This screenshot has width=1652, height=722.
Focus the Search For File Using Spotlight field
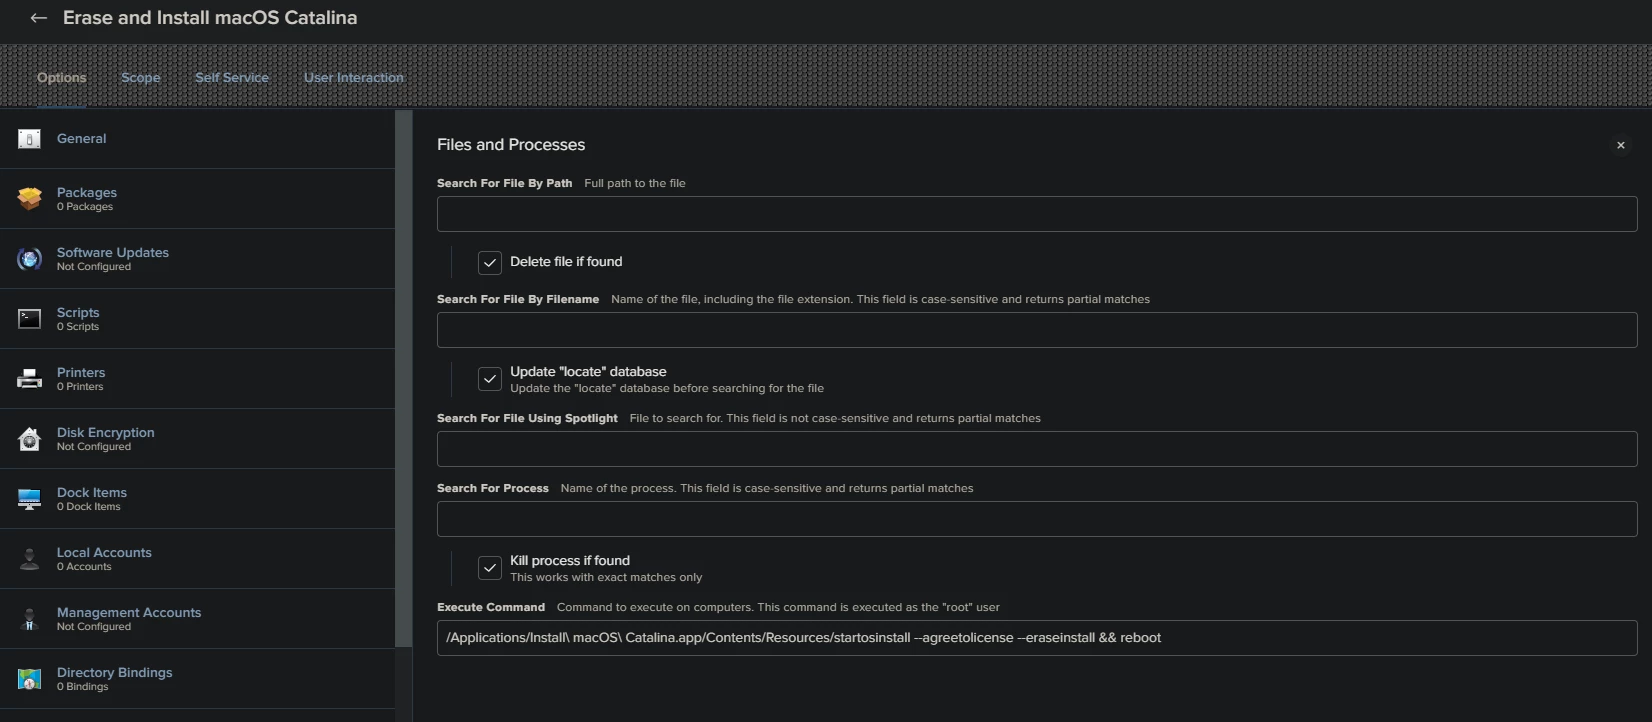pyautogui.click(x=1037, y=449)
